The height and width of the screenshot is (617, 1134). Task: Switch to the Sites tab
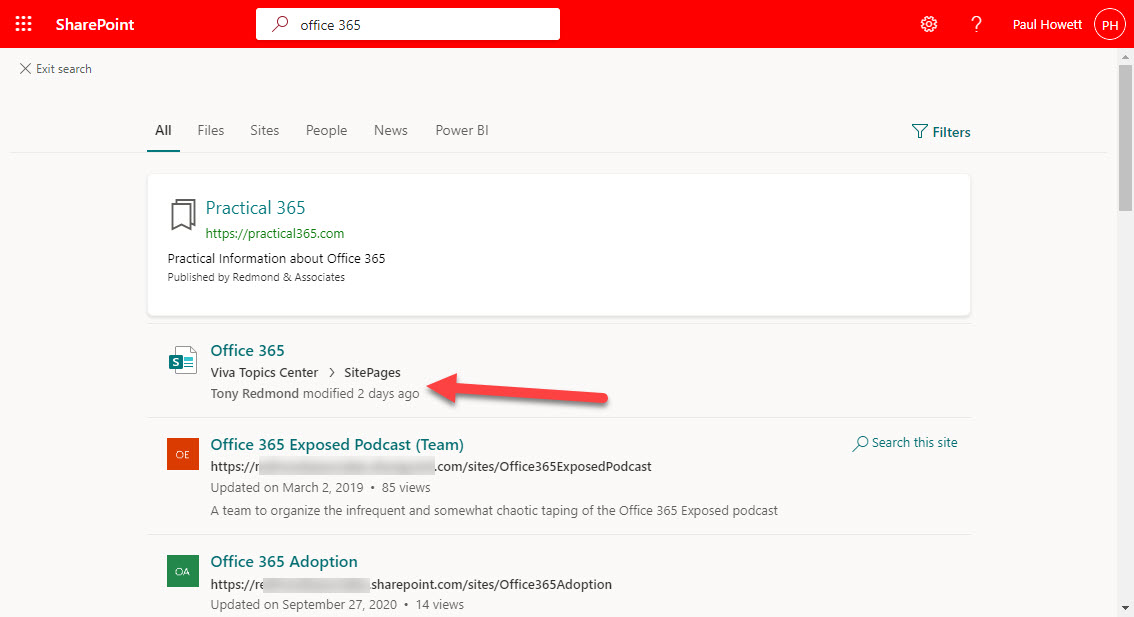coord(264,130)
